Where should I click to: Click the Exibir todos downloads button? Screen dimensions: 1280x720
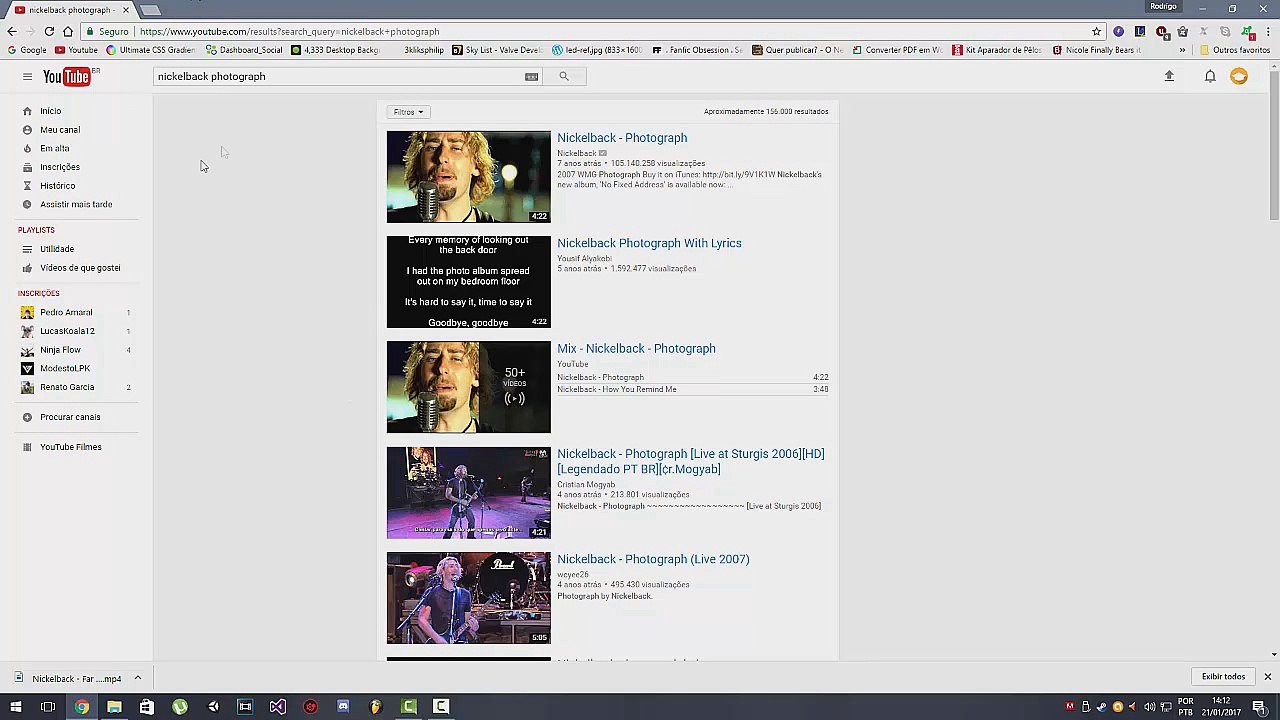click(1223, 677)
